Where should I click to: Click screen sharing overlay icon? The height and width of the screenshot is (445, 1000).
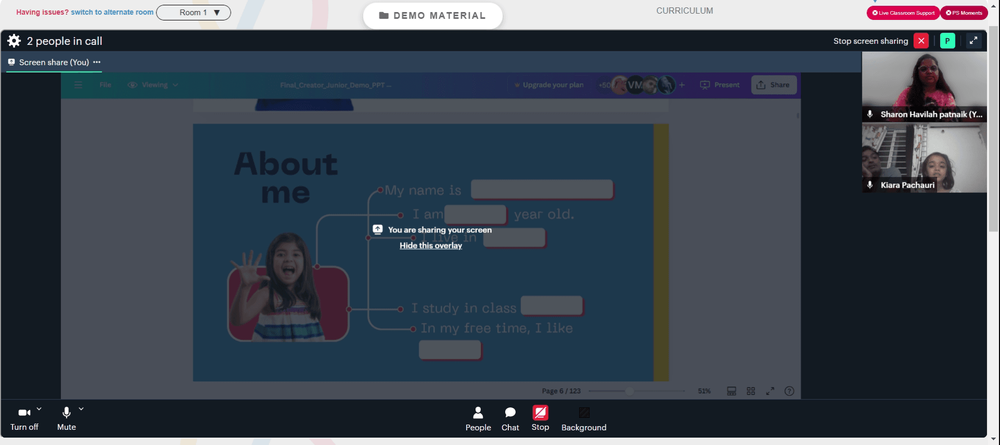point(377,230)
